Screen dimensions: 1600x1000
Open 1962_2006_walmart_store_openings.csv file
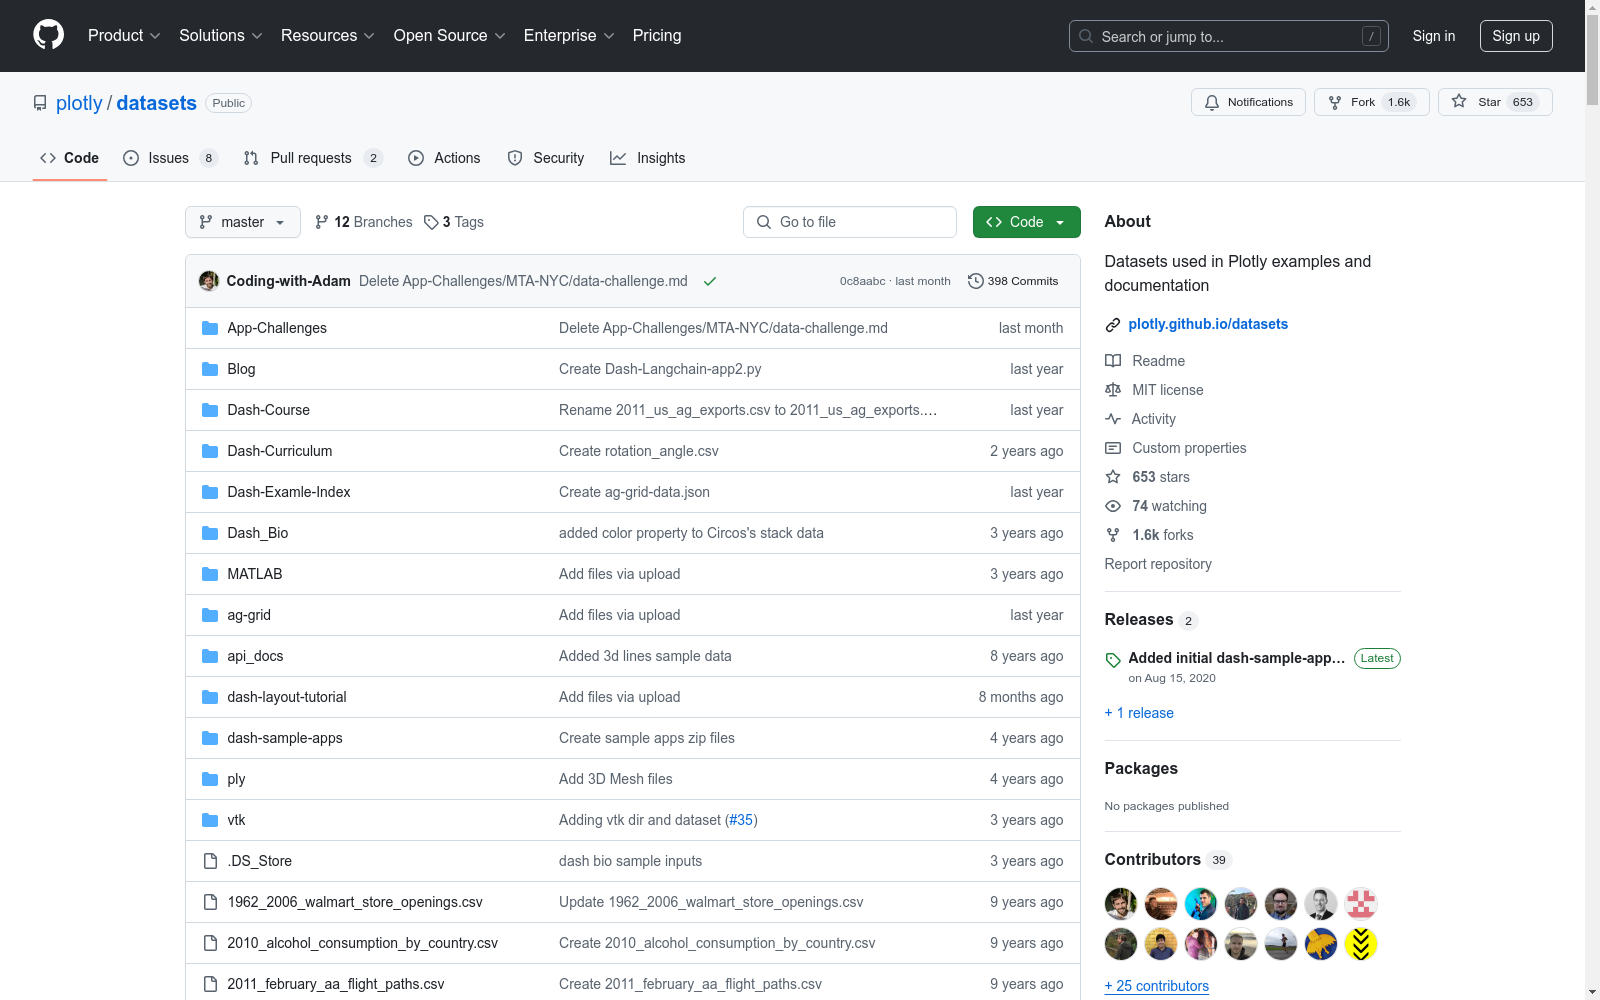355,902
